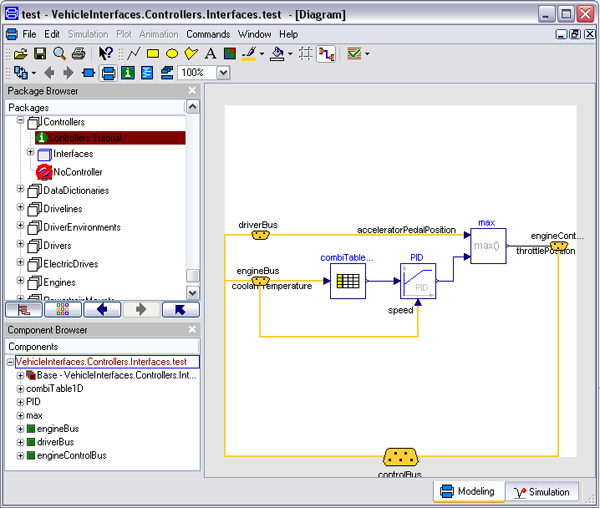600x508 pixels.
Task: Click the print icon in toolbar
Action: (77, 53)
